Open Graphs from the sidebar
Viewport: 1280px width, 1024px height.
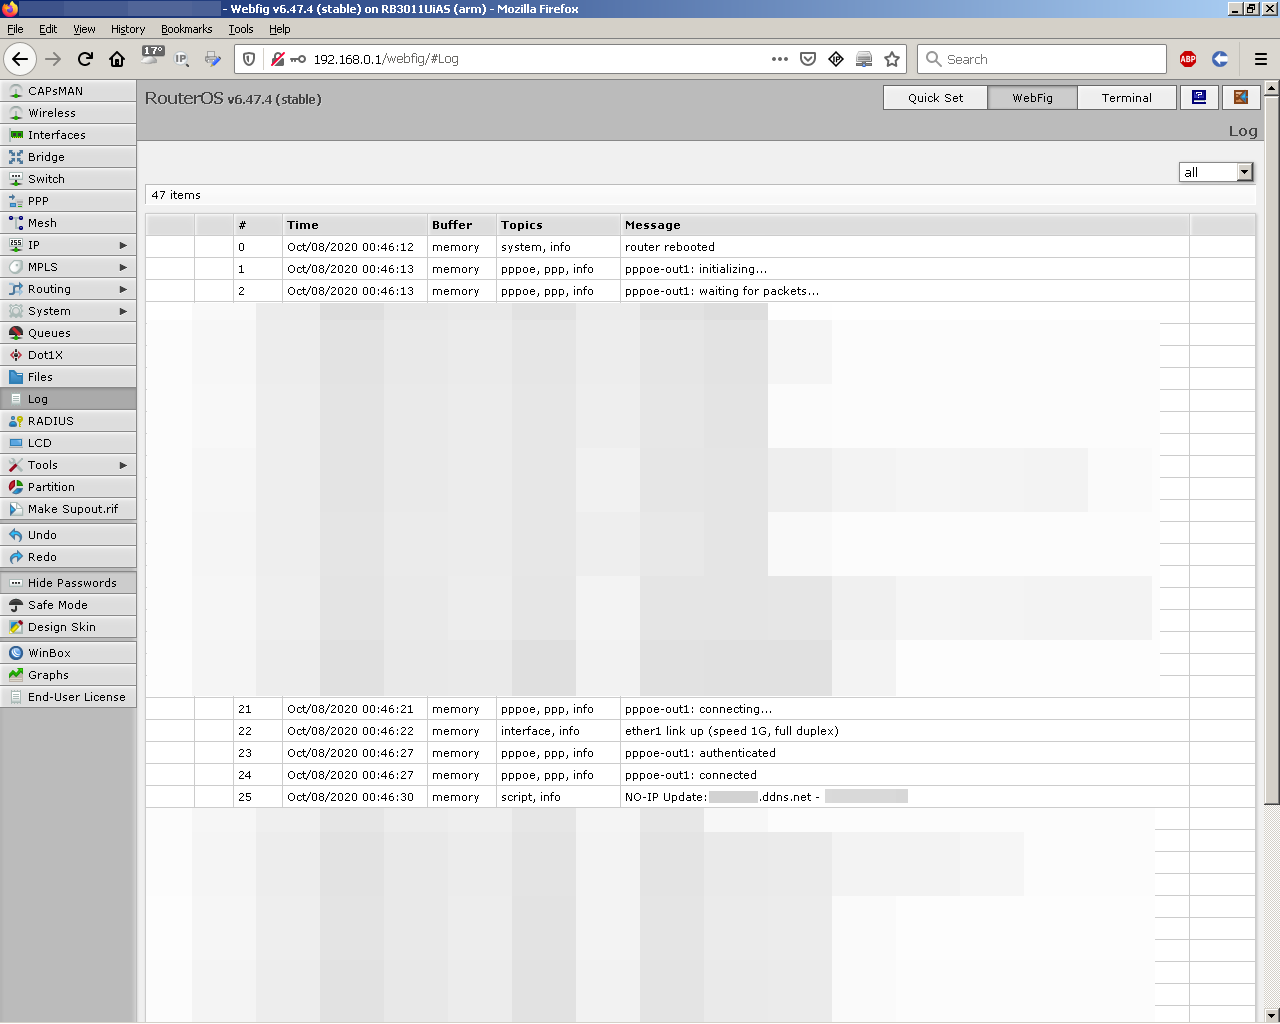(x=68, y=675)
